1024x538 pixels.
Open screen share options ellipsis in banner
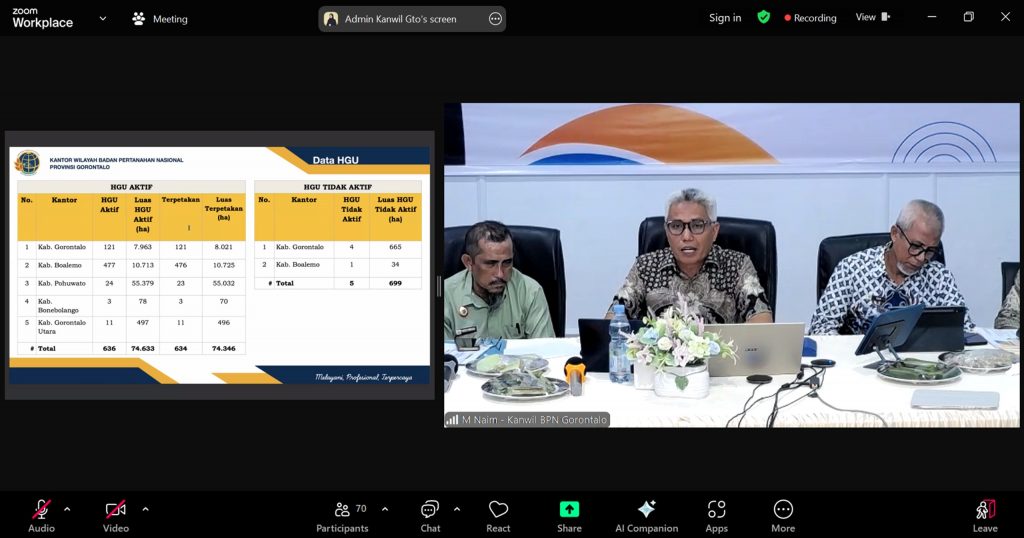tap(495, 19)
